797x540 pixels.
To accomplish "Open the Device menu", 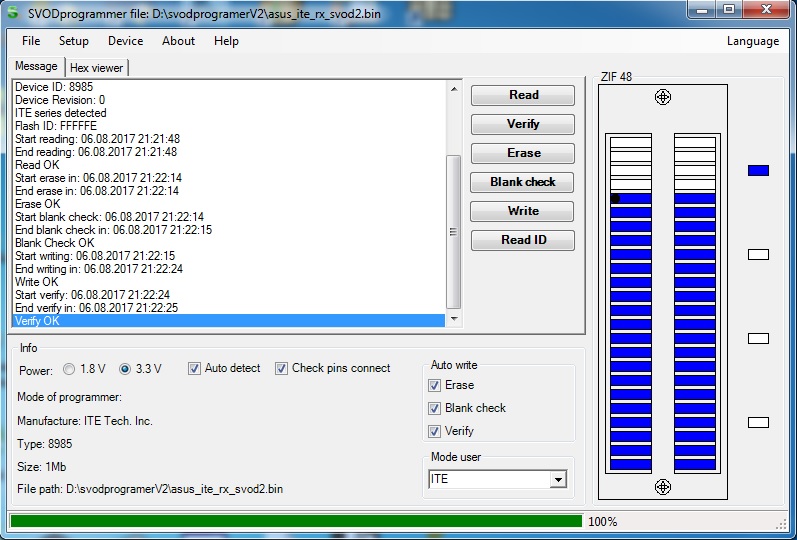I will coord(125,41).
